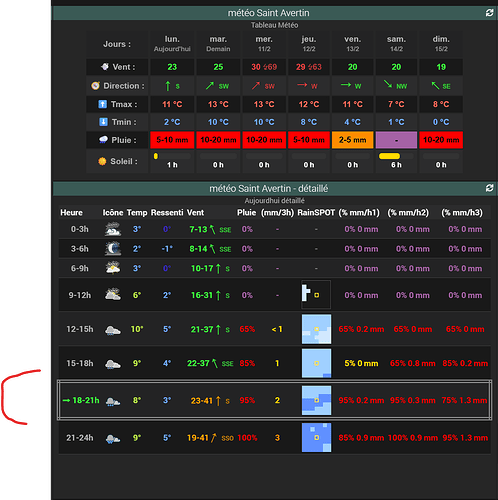Click the Tmin down-arrow icon

[x=103, y=122]
